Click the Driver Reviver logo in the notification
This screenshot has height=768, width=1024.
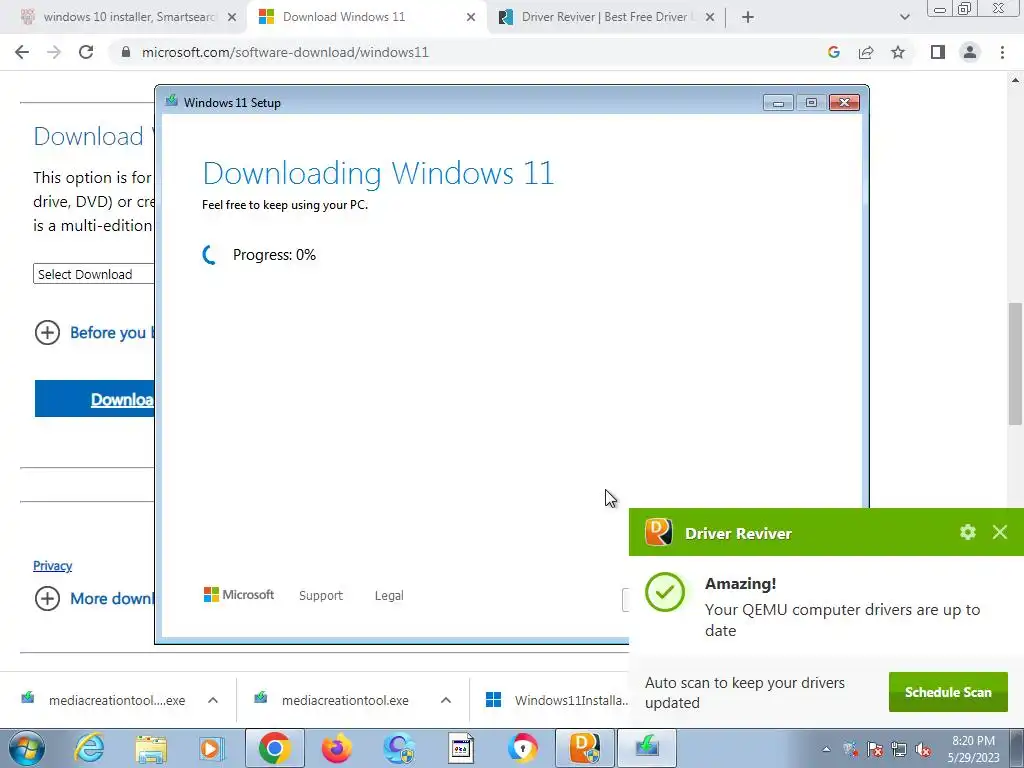point(659,532)
